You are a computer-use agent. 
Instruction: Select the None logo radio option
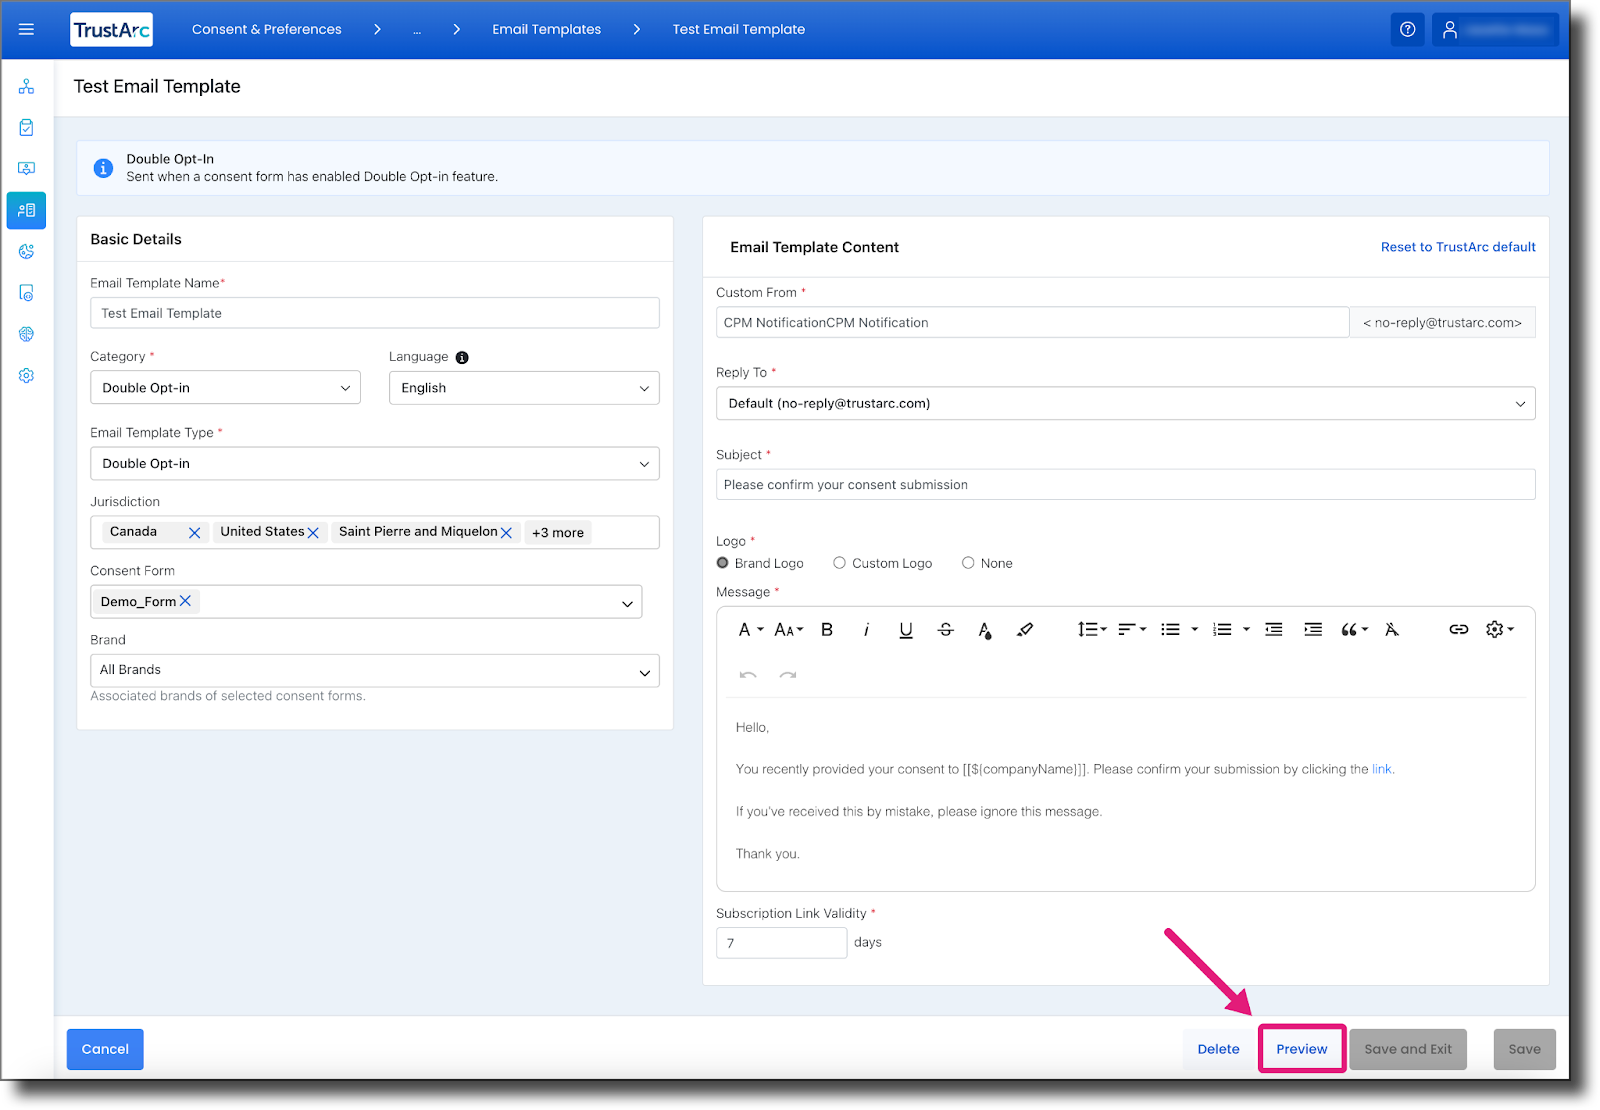[x=968, y=563]
